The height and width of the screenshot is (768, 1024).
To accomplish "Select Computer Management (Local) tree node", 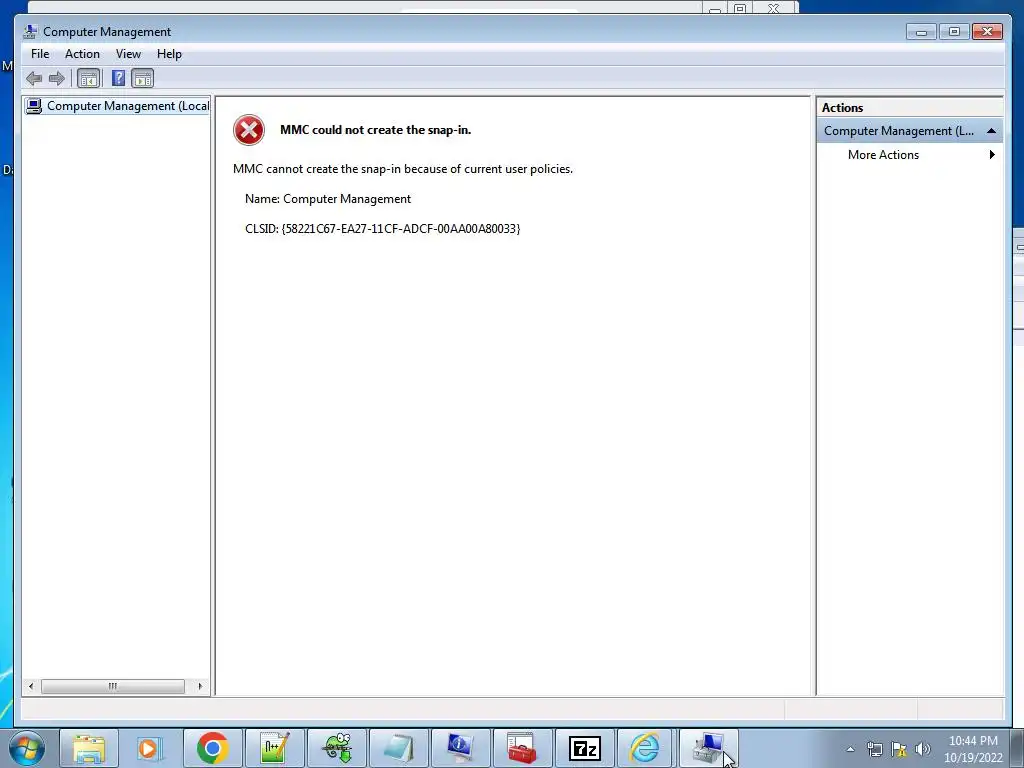I will click(x=118, y=106).
